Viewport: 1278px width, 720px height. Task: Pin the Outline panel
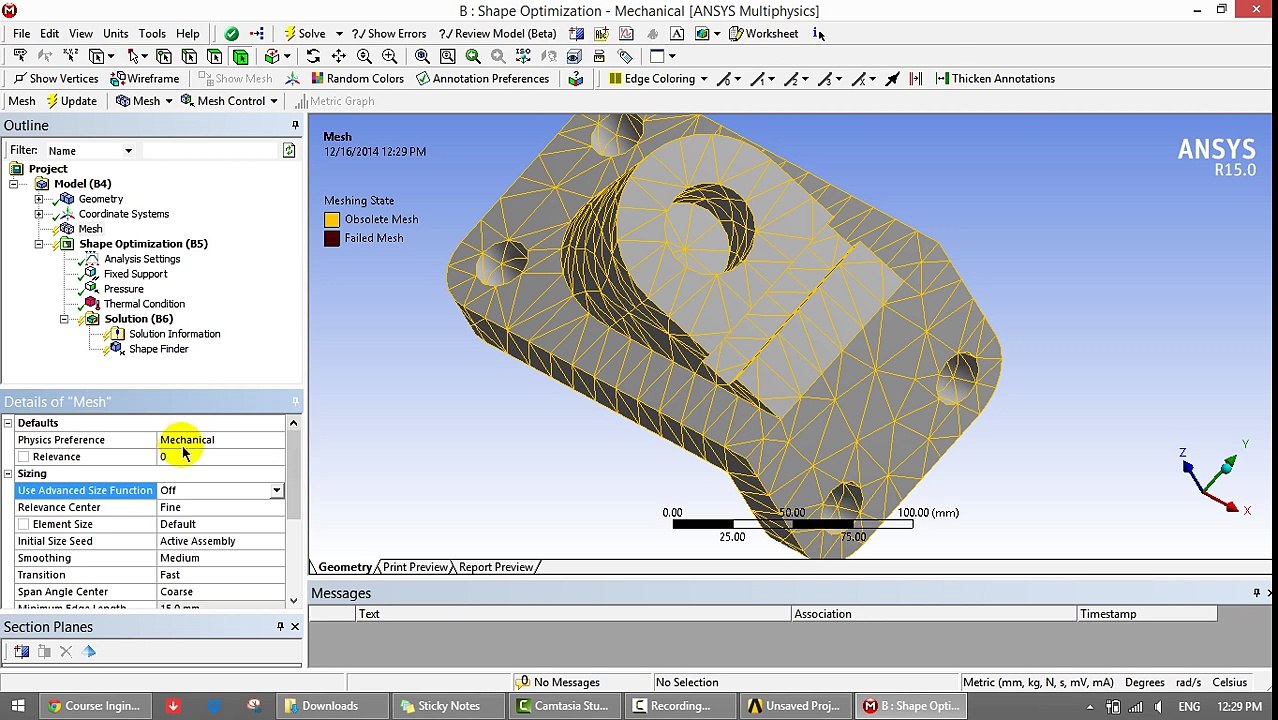[x=295, y=125]
